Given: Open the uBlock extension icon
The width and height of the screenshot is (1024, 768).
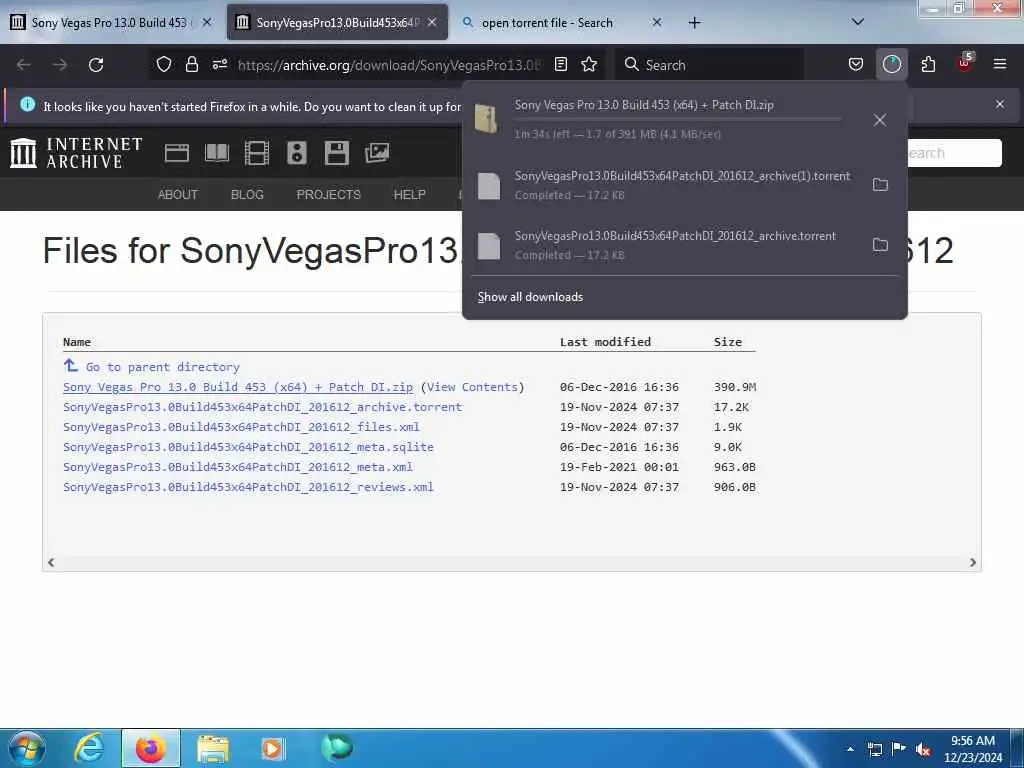Looking at the screenshot, I should tap(965, 63).
